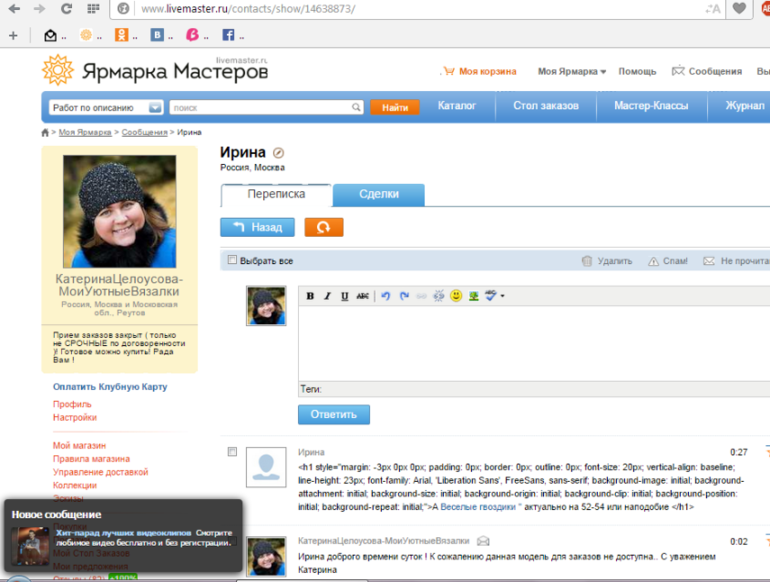Viewport: 770px width, 582px height.
Task: Open Коллекции sidebar link
Action: 75,485
